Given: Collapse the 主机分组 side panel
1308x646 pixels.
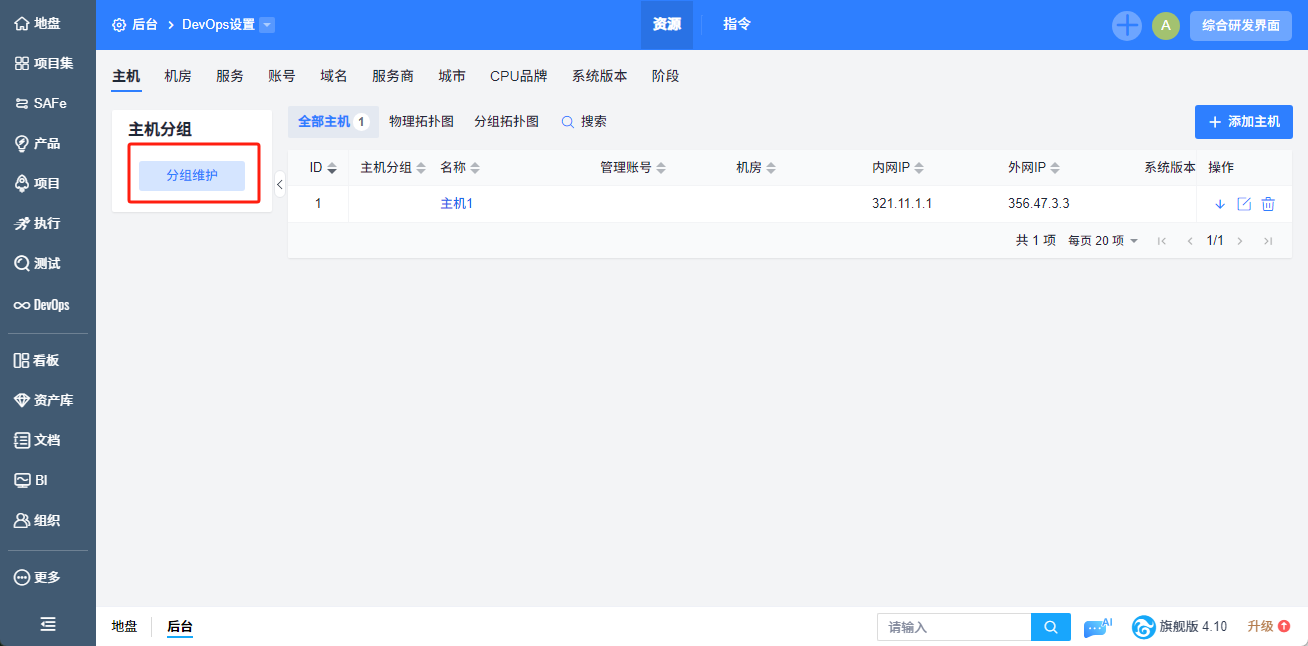Looking at the screenshot, I should tap(279, 184).
